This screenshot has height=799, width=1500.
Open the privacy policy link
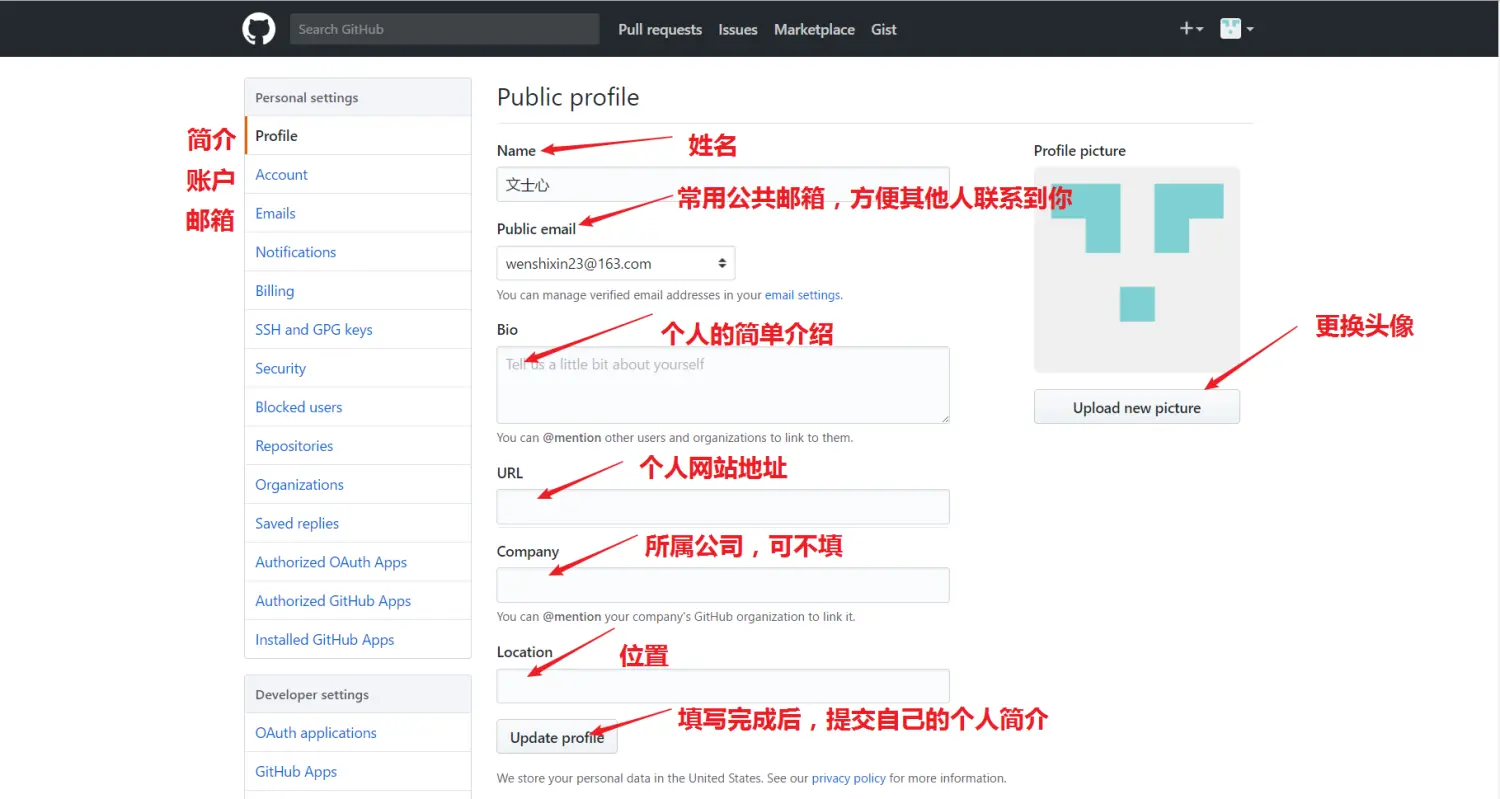[x=849, y=778]
